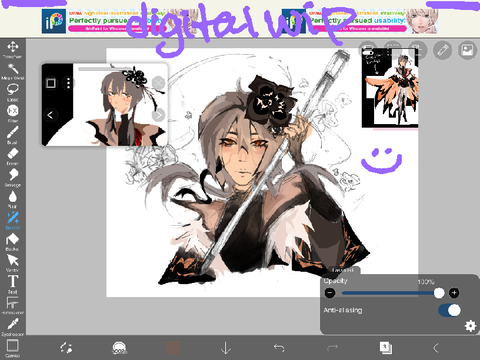480x360 pixels.
Task: Show previous reference image with left arrow
Action: pyautogui.click(x=50, y=115)
